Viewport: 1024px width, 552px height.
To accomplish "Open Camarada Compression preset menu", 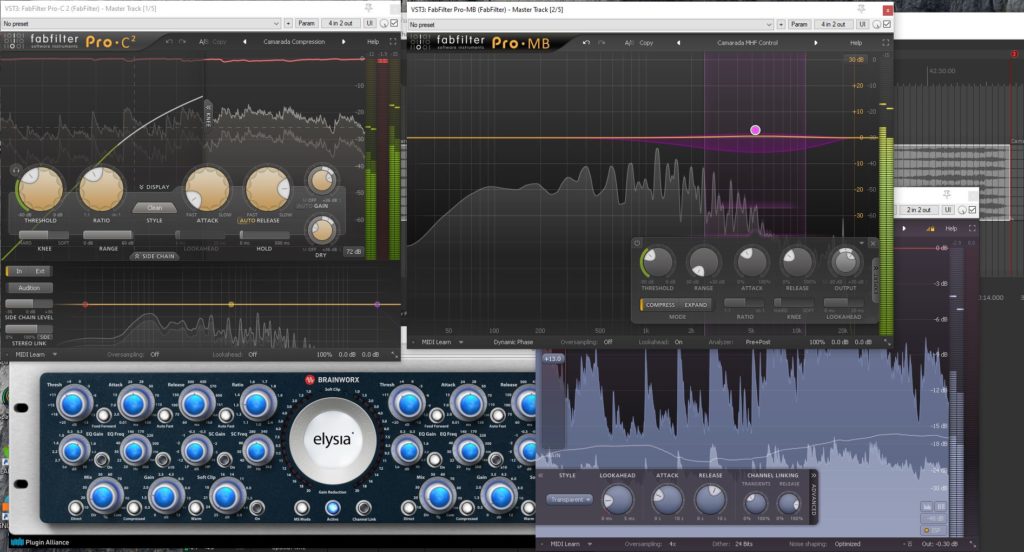I will click(294, 42).
